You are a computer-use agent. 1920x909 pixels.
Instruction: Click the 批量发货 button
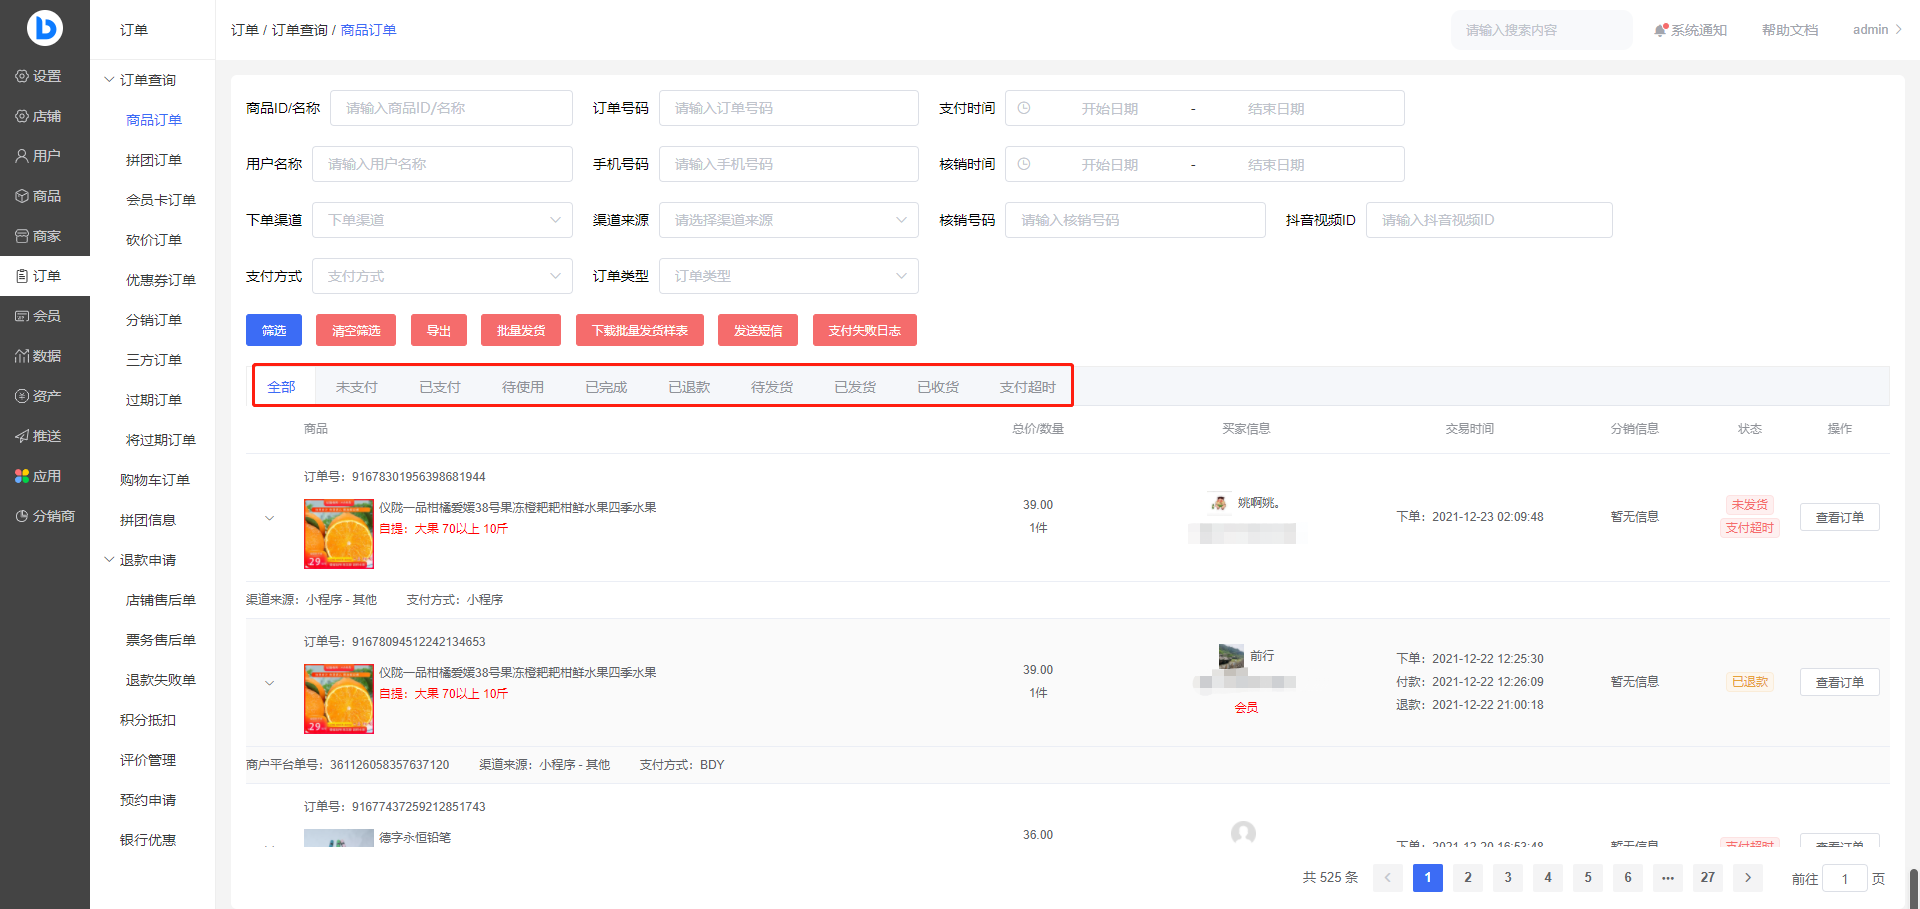click(x=521, y=330)
